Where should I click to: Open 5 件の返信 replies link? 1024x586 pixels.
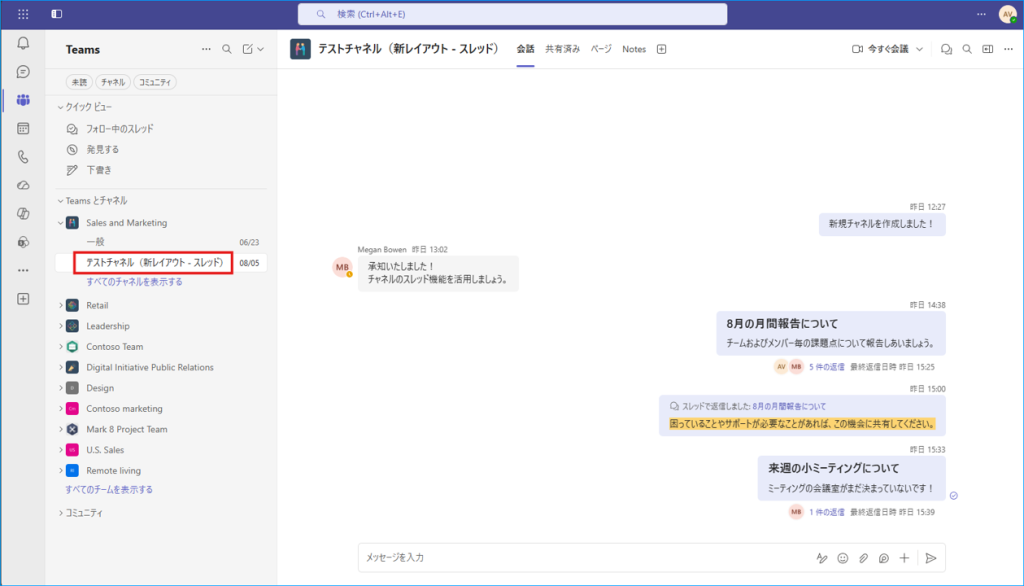(x=826, y=367)
